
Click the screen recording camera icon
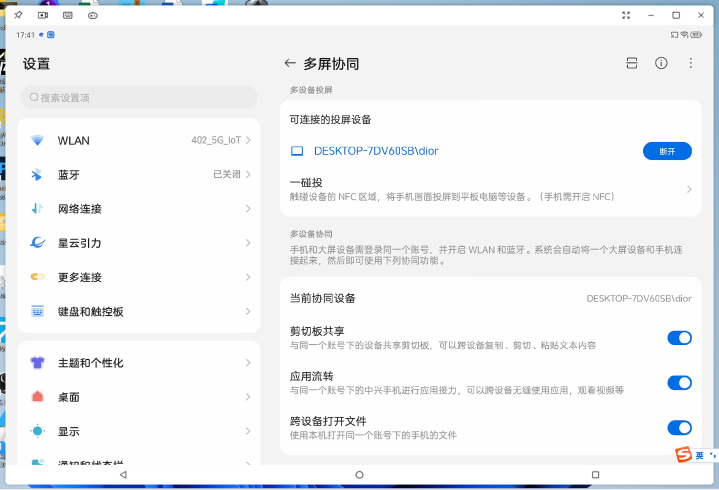(x=43, y=15)
